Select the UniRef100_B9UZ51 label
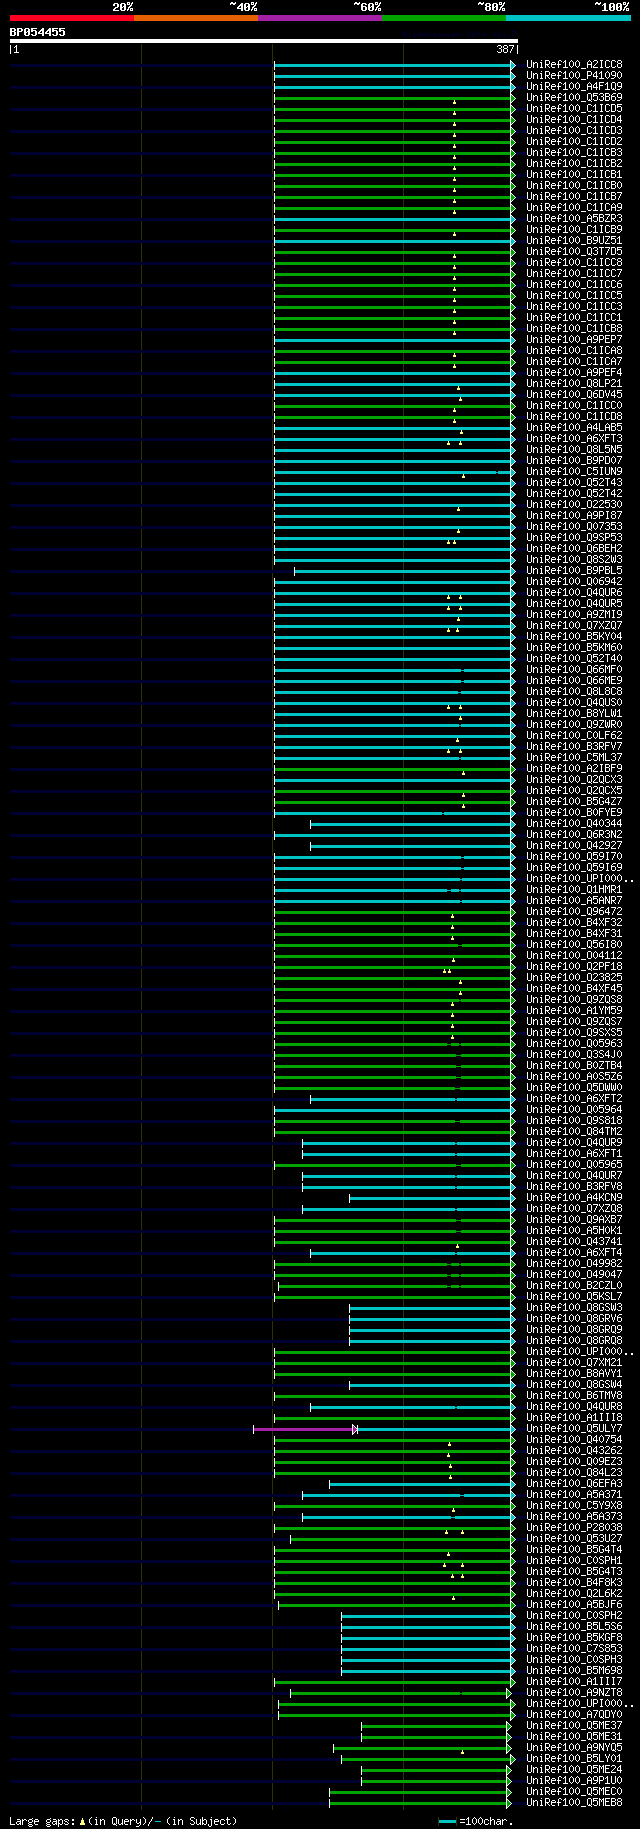 tap(574, 241)
